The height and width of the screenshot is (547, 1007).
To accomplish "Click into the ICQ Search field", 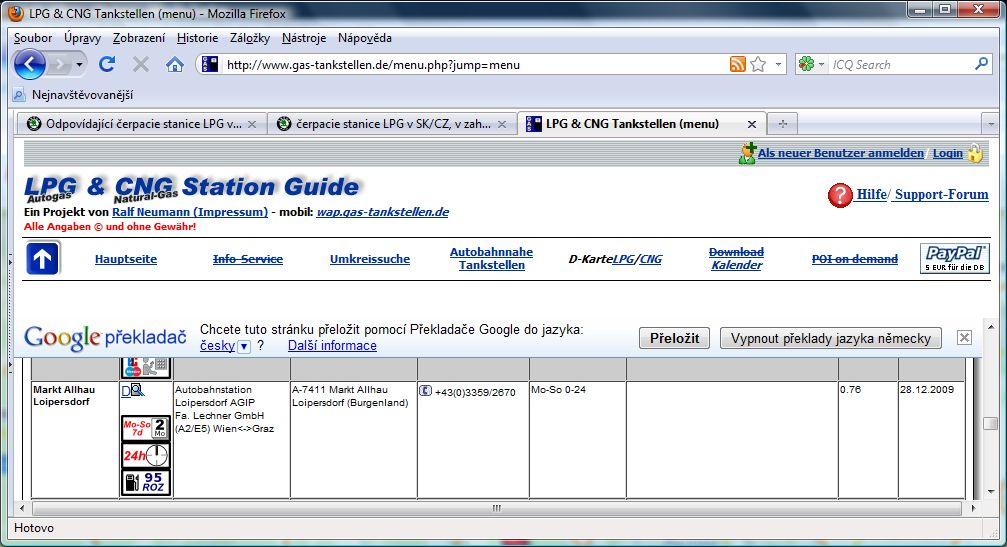I will click(x=899, y=64).
